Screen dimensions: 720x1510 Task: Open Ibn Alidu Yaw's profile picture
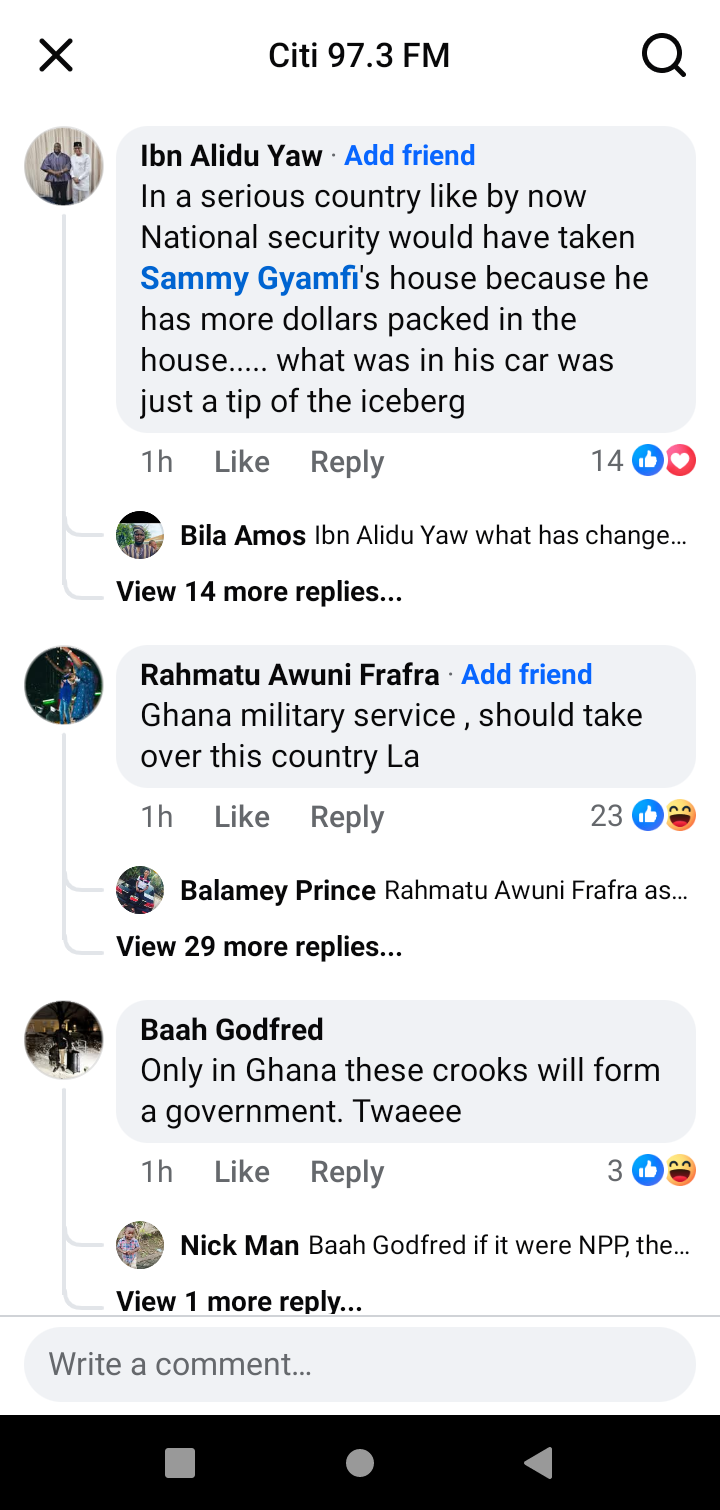pos(64,166)
